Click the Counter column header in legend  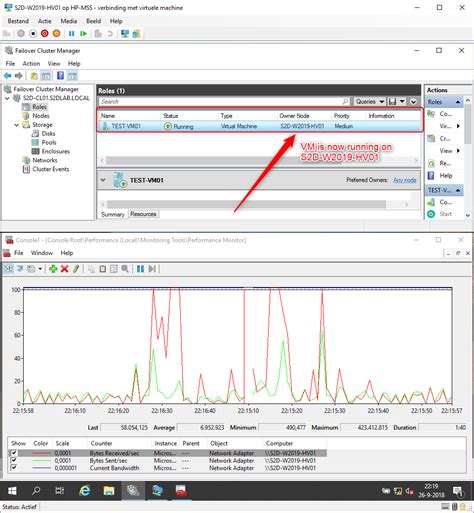click(x=101, y=443)
